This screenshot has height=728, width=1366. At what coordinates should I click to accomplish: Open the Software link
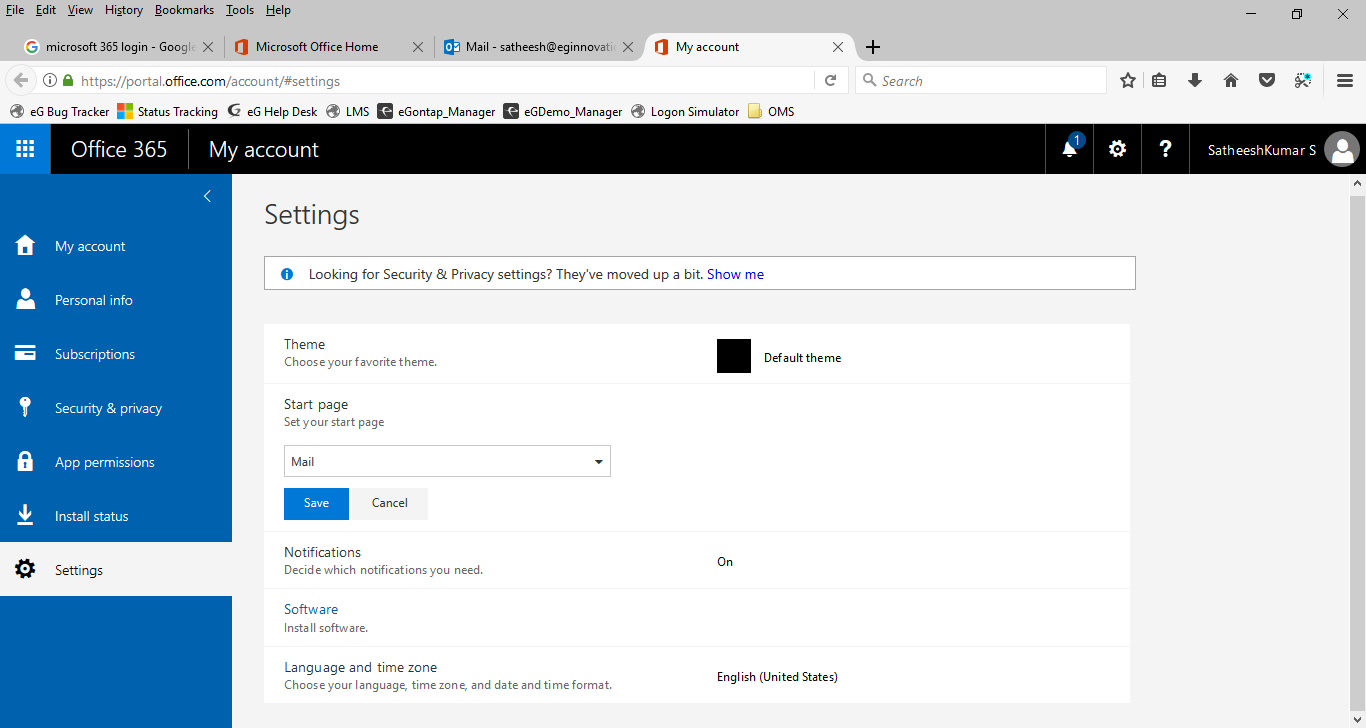[x=311, y=609]
